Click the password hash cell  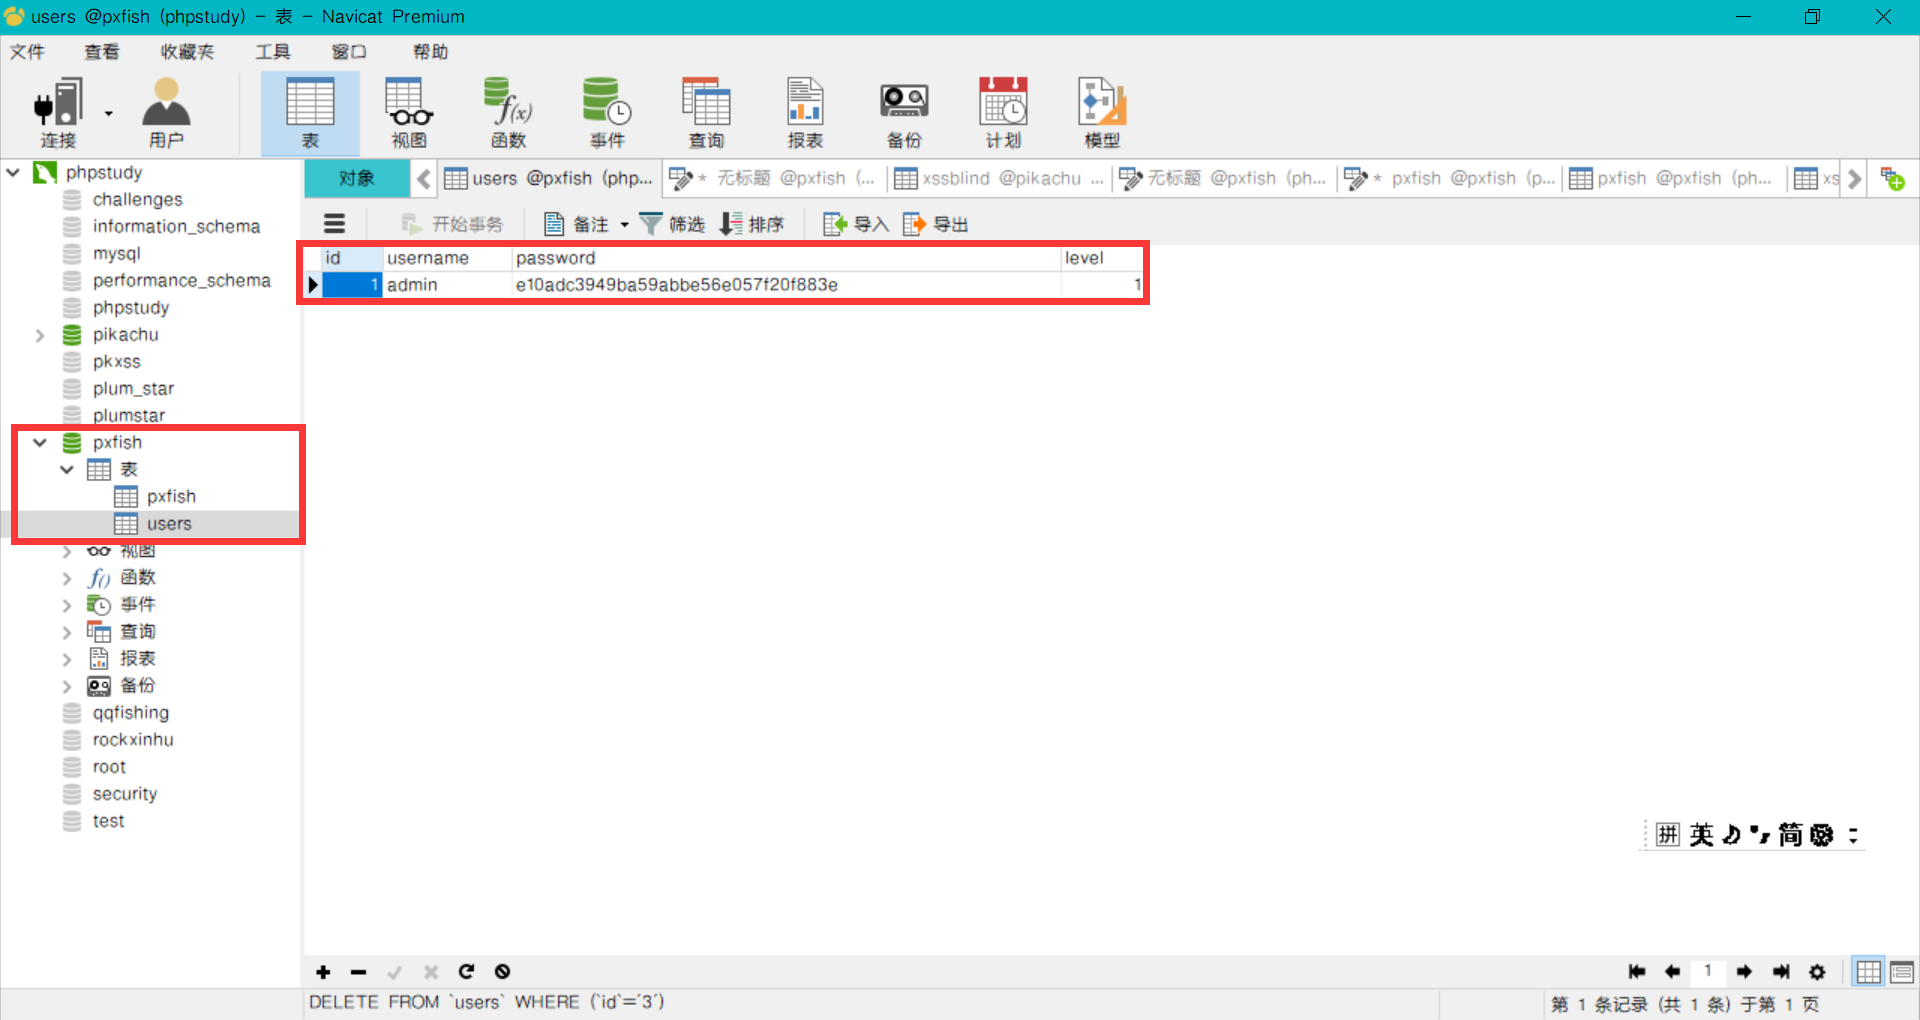[786, 285]
